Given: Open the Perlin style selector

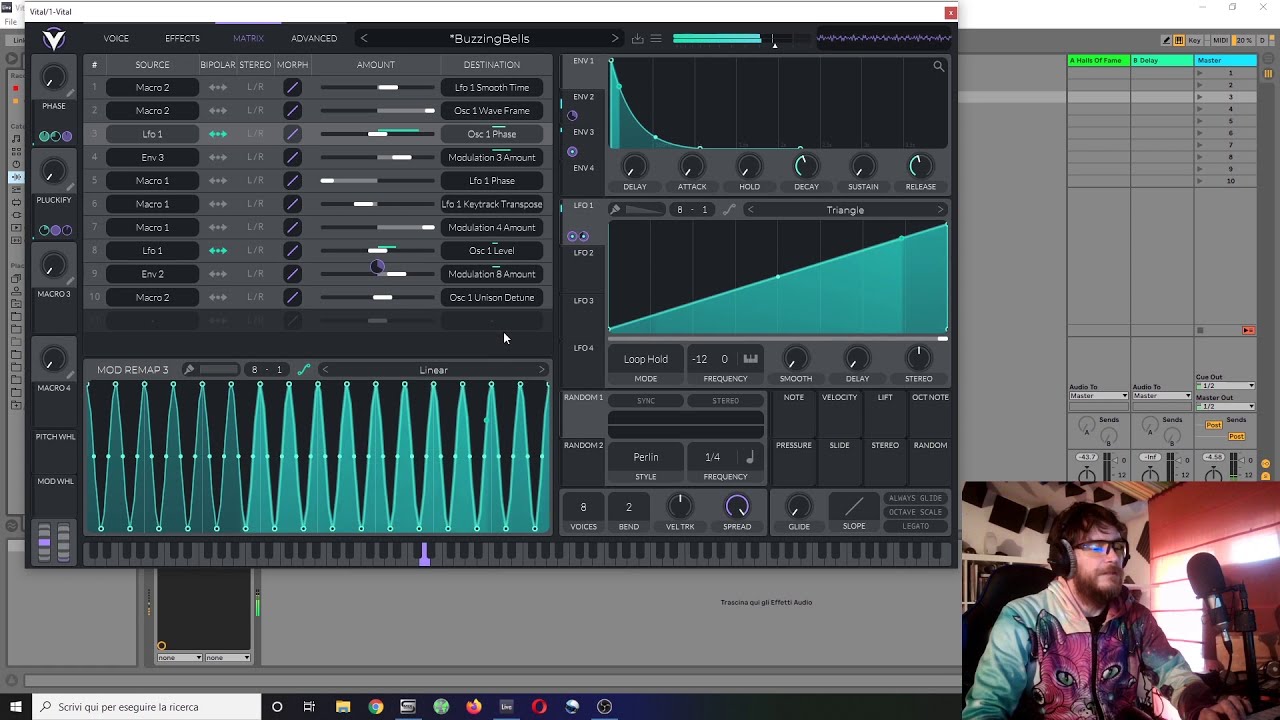Looking at the screenshot, I should (646, 457).
